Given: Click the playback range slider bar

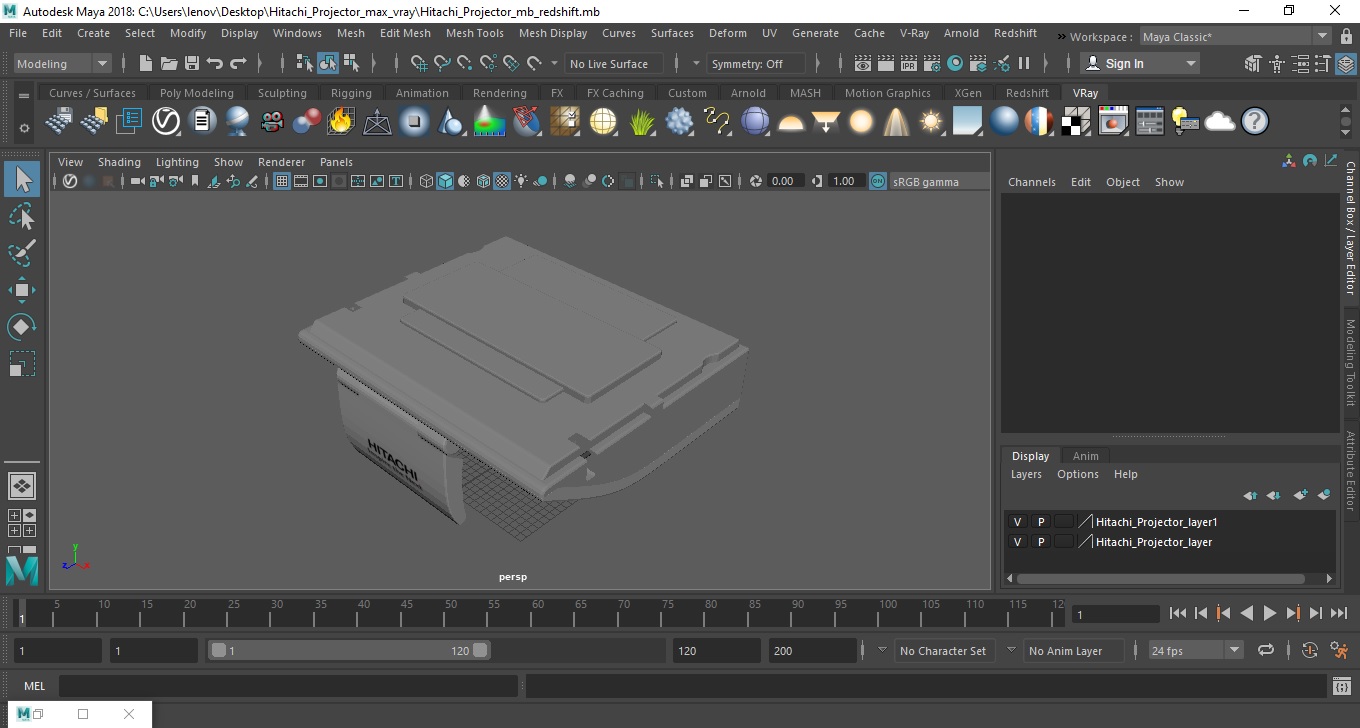Looking at the screenshot, I should click(x=349, y=650).
